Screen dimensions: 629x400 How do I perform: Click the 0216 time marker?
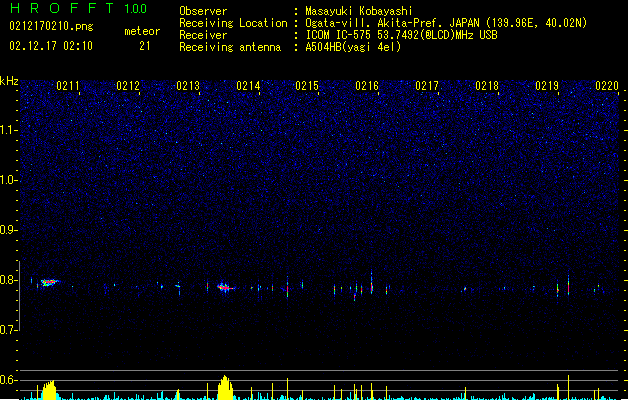click(x=367, y=86)
